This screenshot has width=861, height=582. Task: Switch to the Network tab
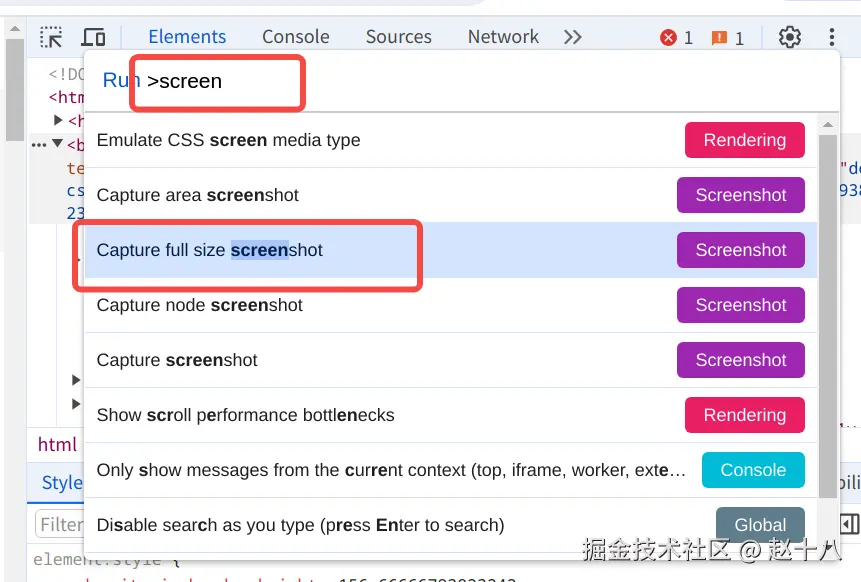coord(503,37)
